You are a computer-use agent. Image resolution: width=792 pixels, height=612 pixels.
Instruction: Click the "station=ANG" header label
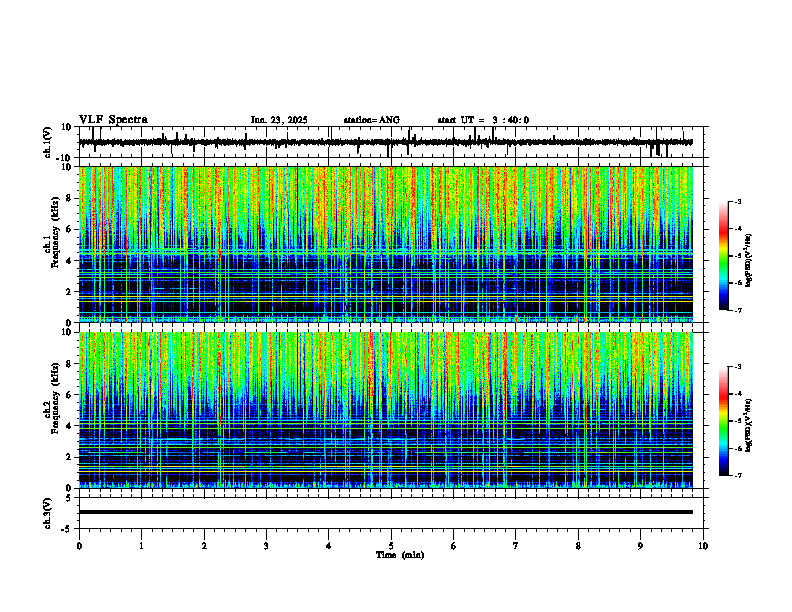(371, 120)
